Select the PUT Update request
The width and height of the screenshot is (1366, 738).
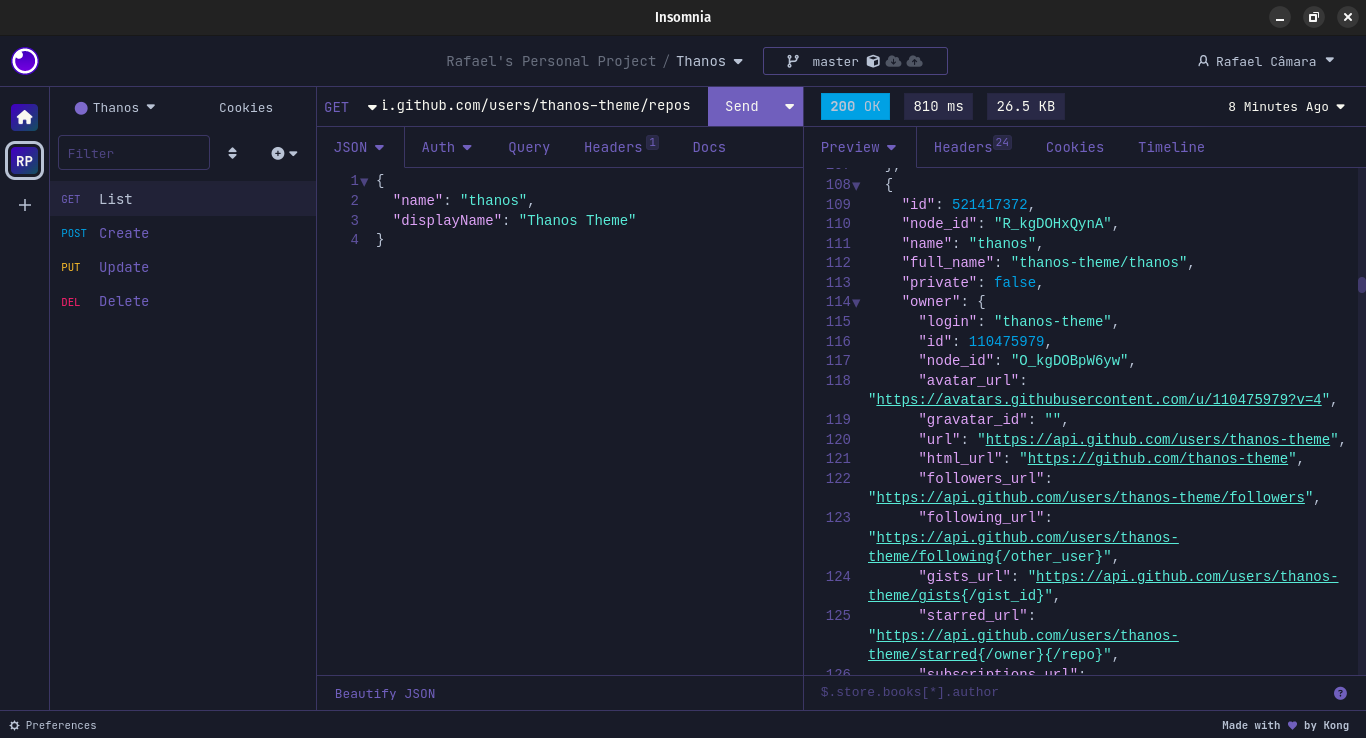[183, 267]
